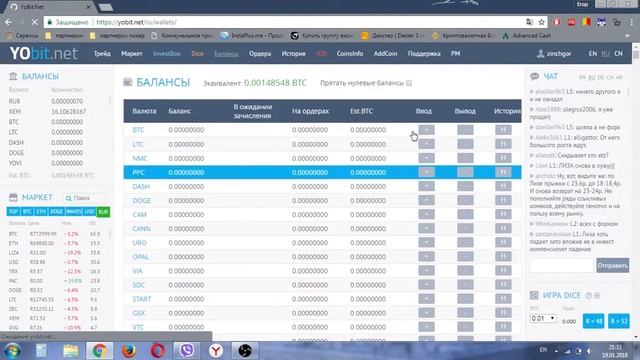Switch site language to CN
The width and height of the screenshot is (640, 360).
618,53
